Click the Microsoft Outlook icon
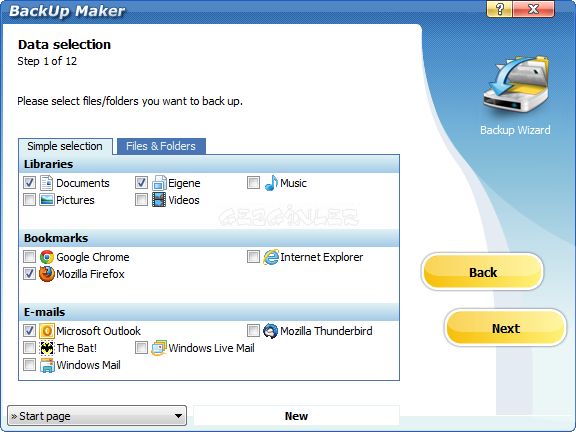Screen dimensions: 576x432 (x=47, y=331)
